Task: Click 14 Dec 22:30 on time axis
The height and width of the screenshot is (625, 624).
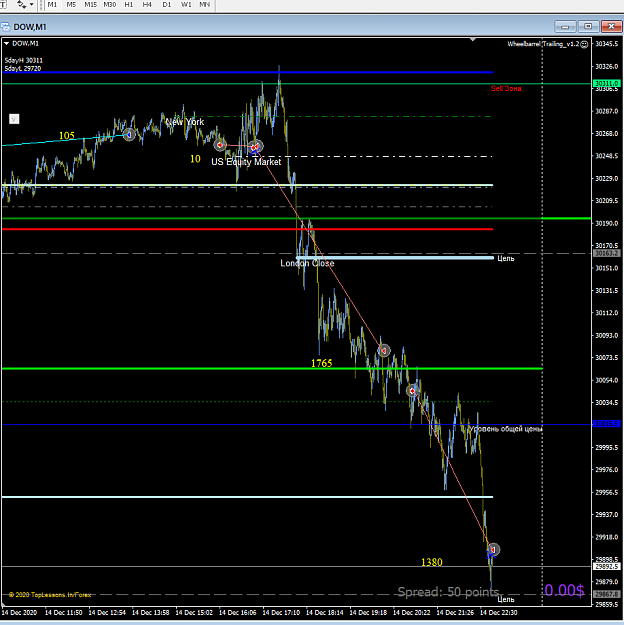Action: point(498,613)
